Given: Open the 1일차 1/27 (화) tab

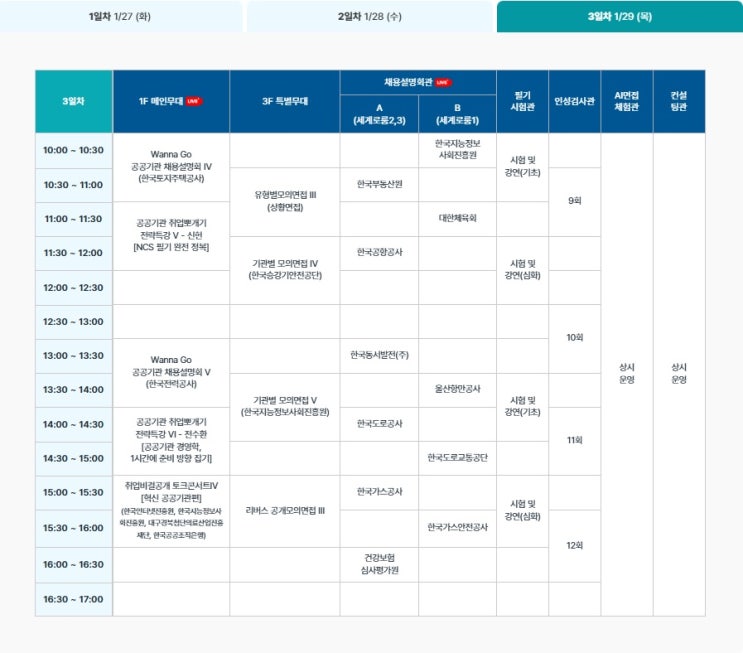Looking at the screenshot, I should click(x=120, y=16).
